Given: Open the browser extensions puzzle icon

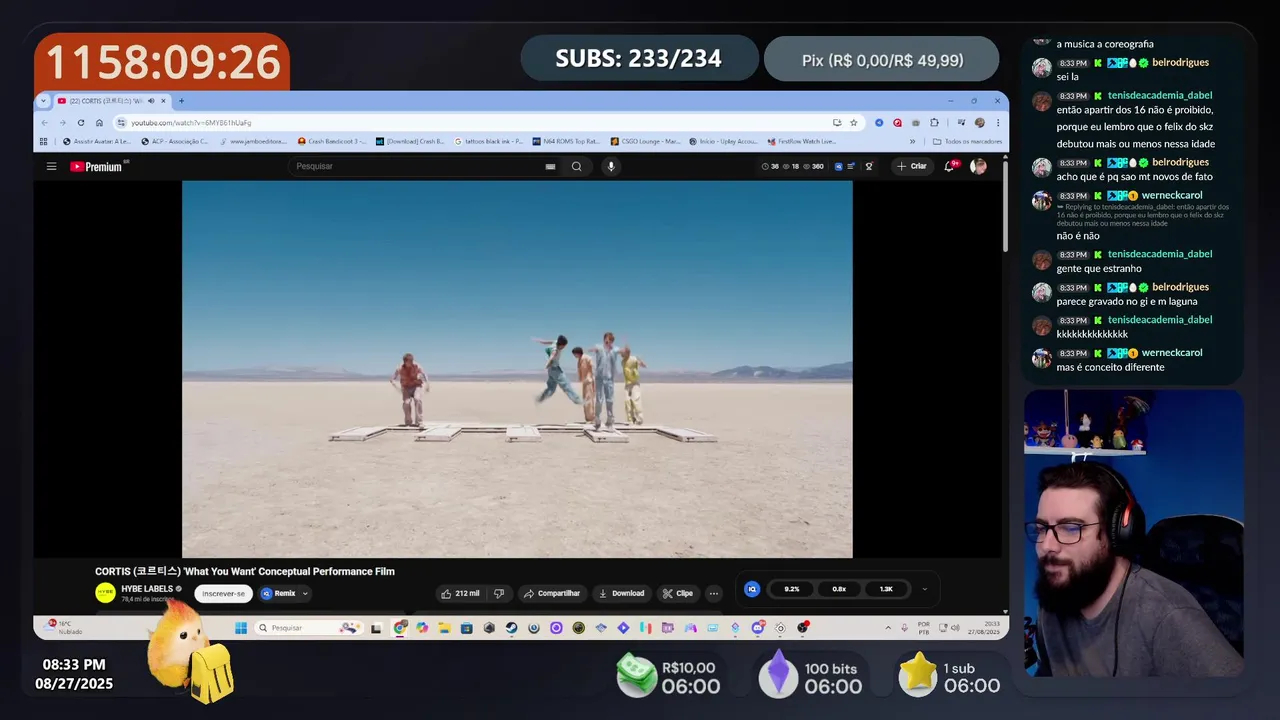Looking at the screenshot, I should point(933,122).
